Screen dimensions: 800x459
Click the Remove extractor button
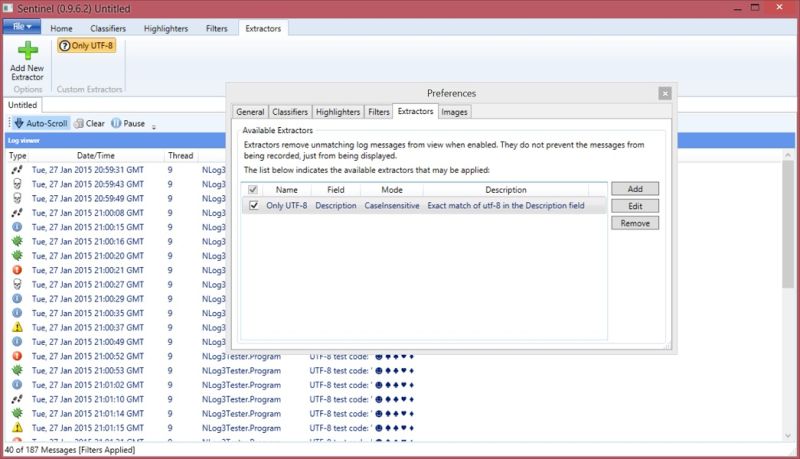[x=635, y=223]
